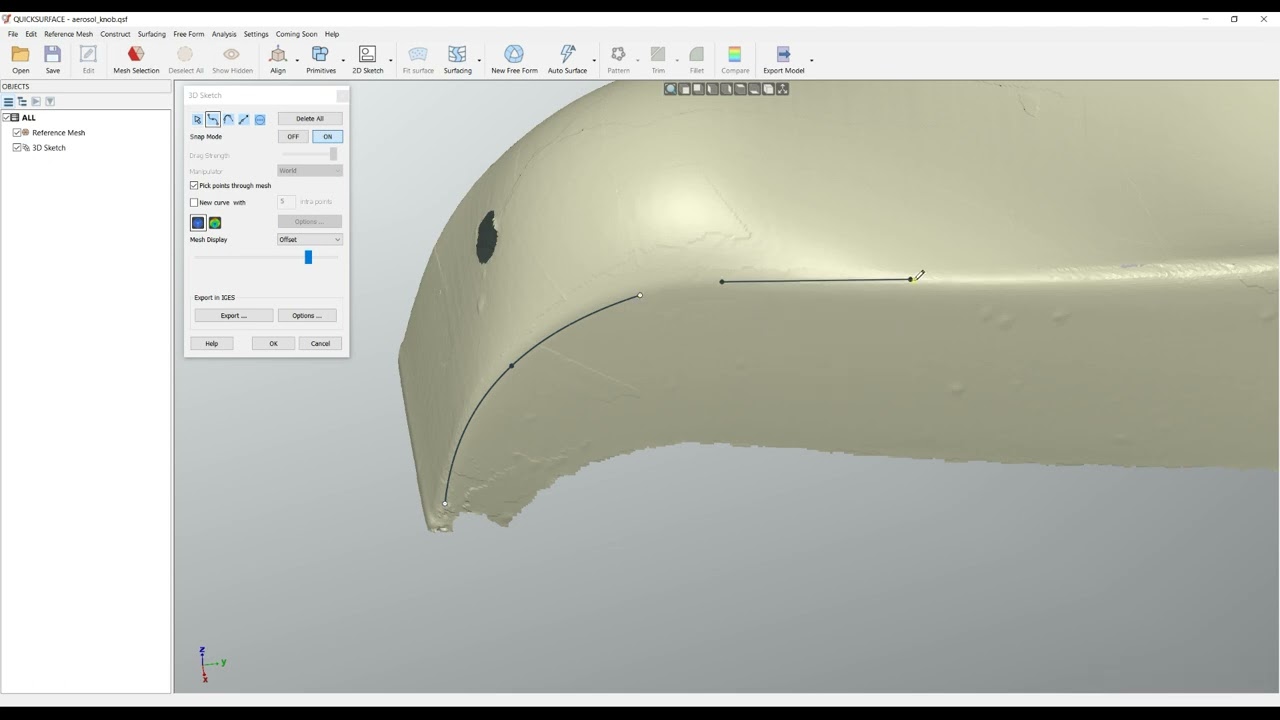
Task: Click the Export ... button under IGES
Action: pos(234,316)
